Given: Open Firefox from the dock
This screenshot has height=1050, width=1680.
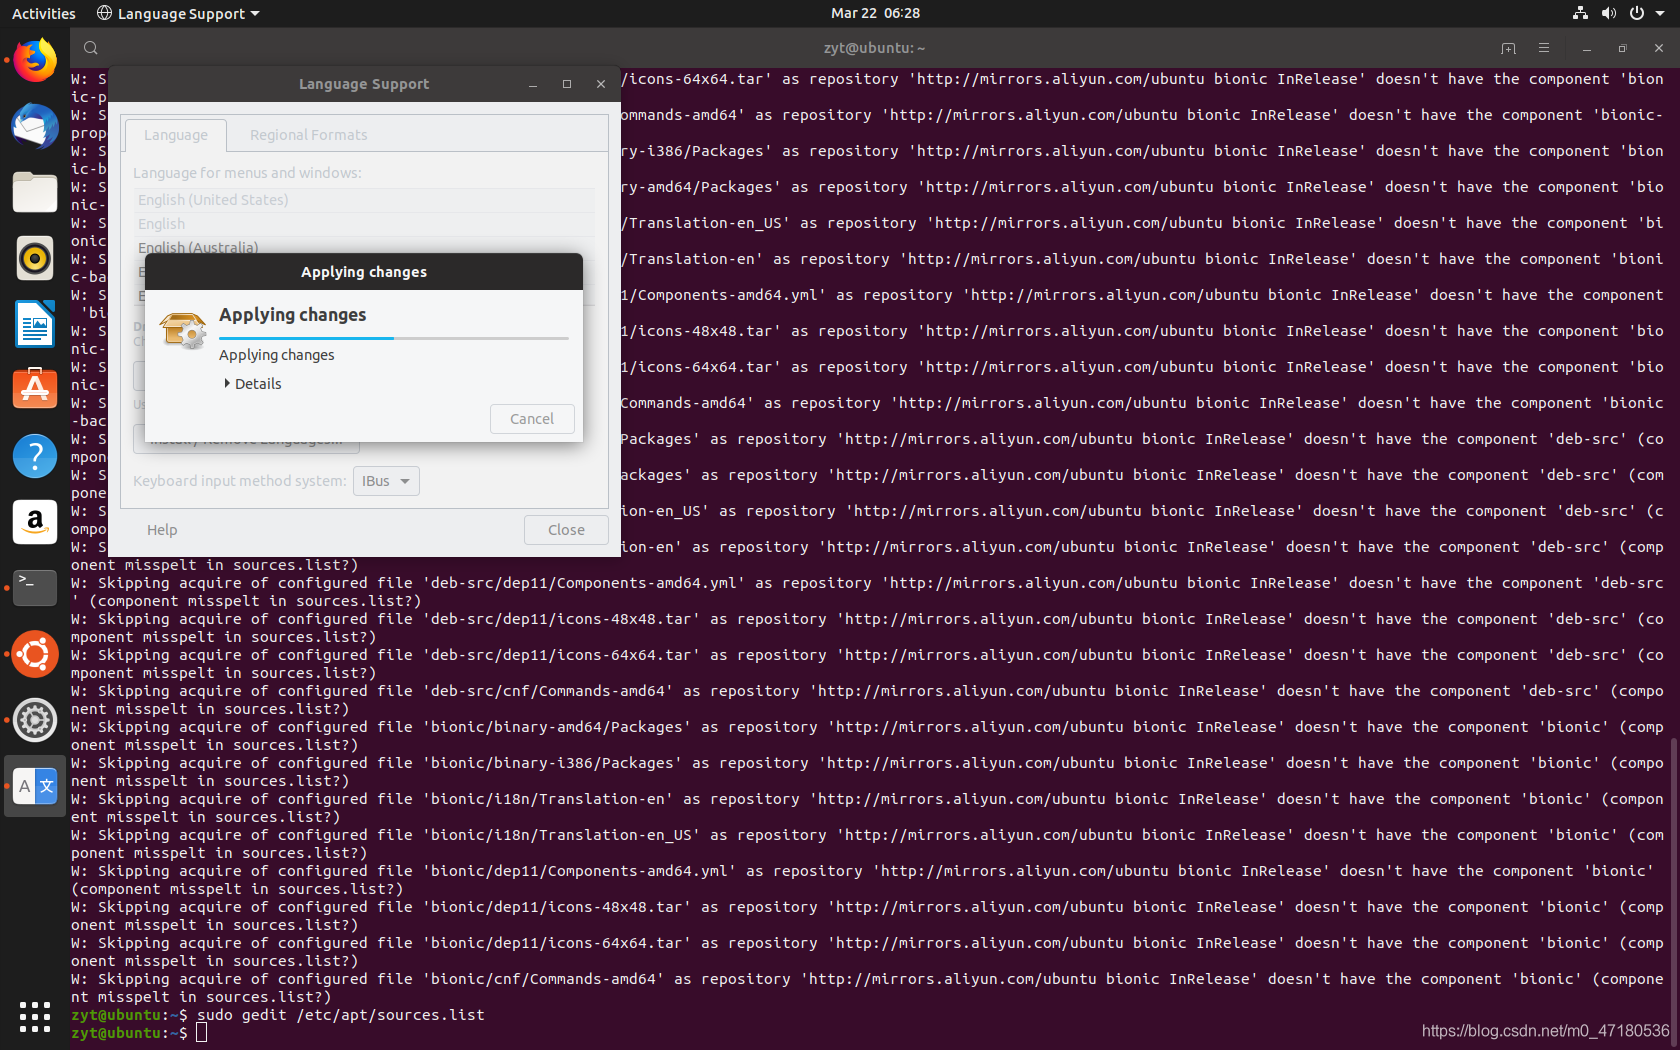Looking at the screenshot, I should point(35,61).
